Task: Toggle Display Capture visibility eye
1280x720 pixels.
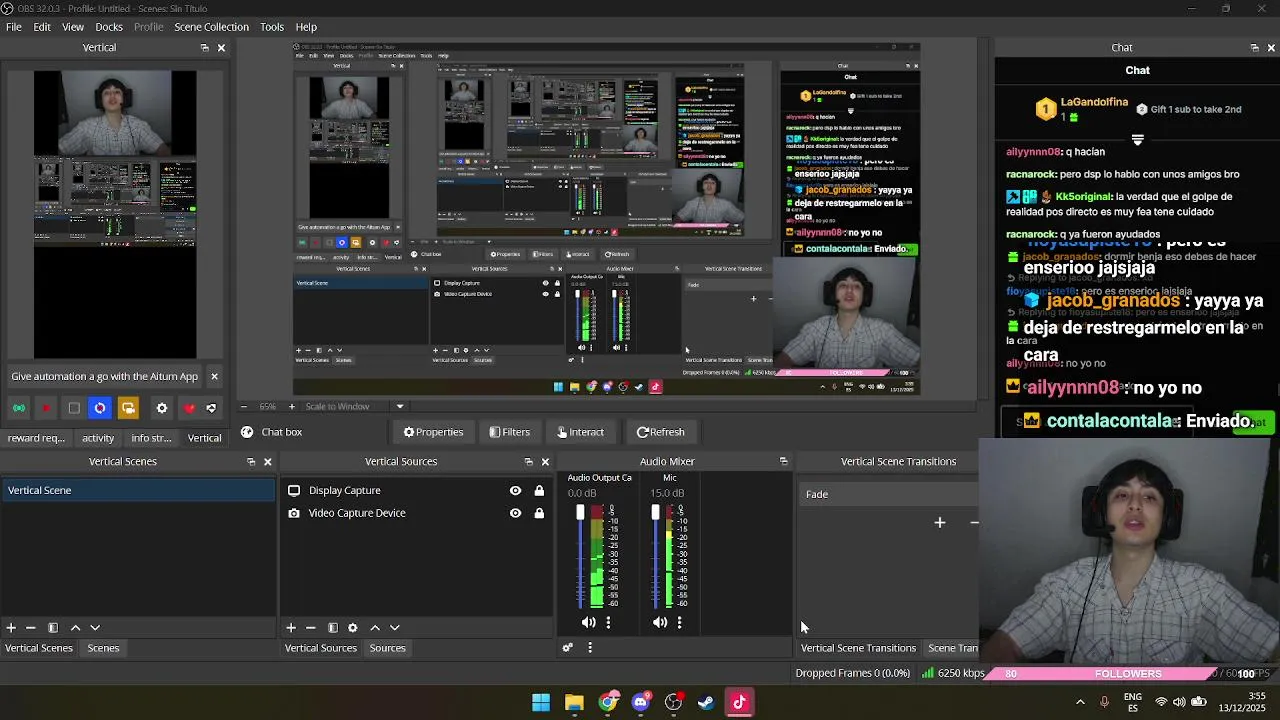Action: tap(515, 490)
